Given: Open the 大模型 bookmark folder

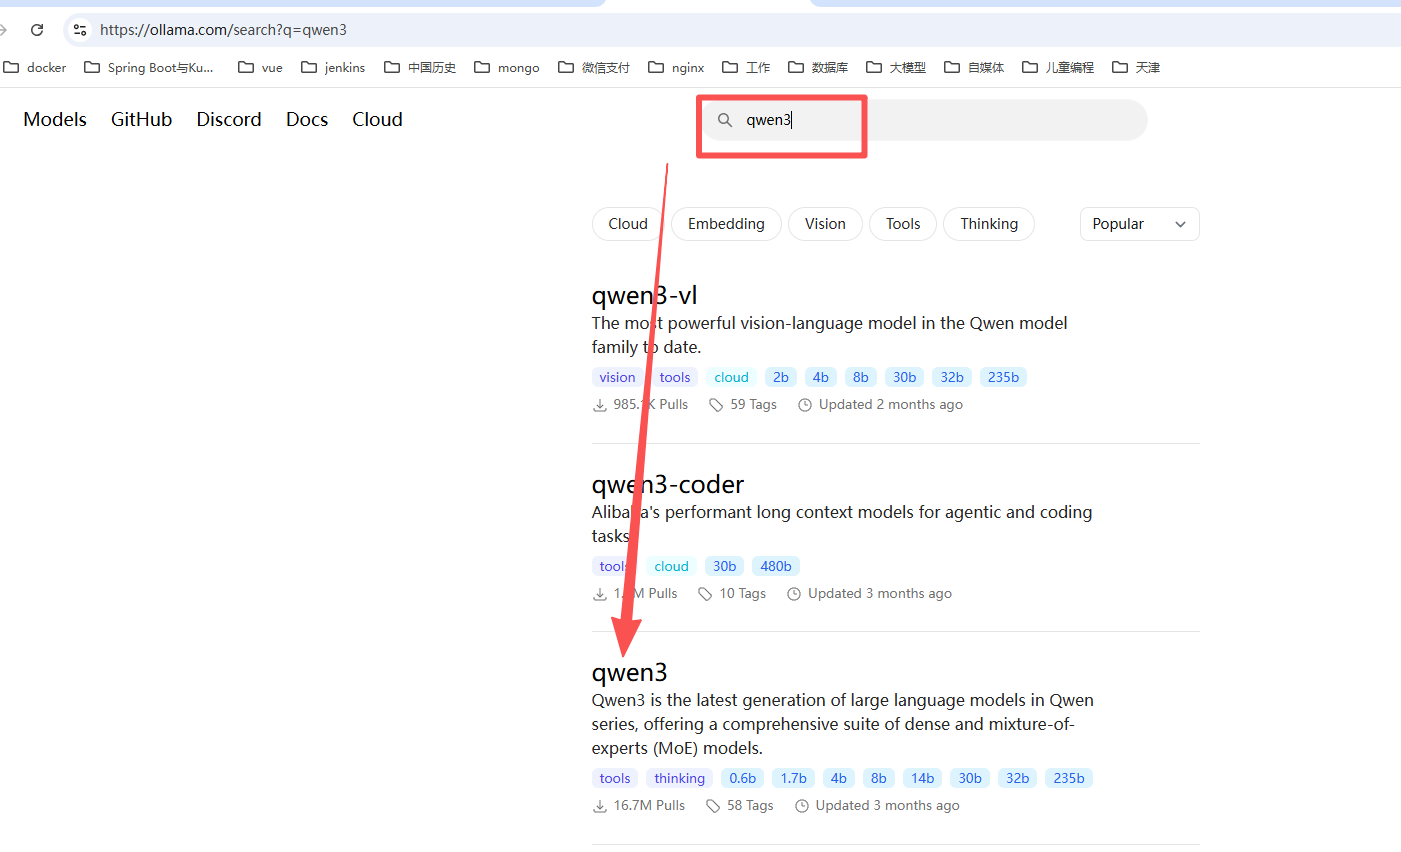Looking at the screenshot, I should point(896,67).
